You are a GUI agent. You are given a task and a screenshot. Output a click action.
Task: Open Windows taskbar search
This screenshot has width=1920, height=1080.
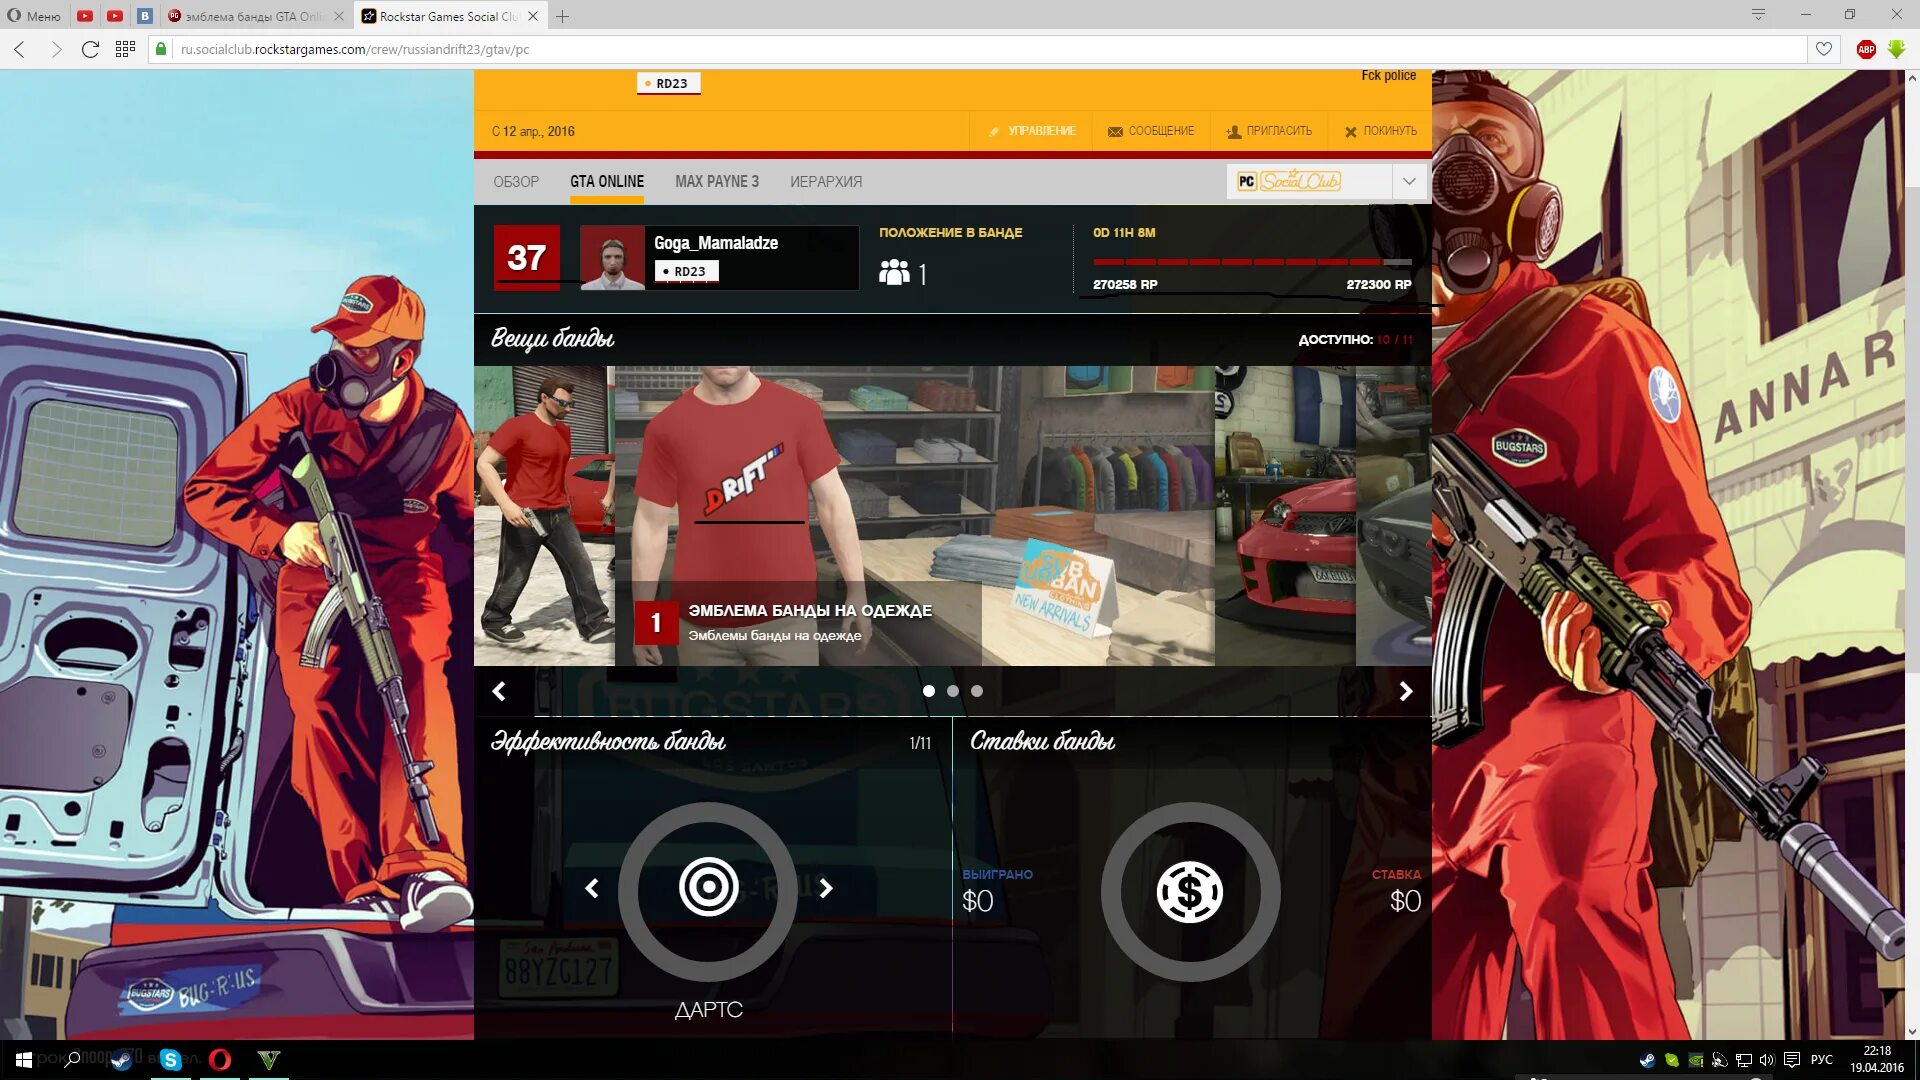tap(72, 1060)
